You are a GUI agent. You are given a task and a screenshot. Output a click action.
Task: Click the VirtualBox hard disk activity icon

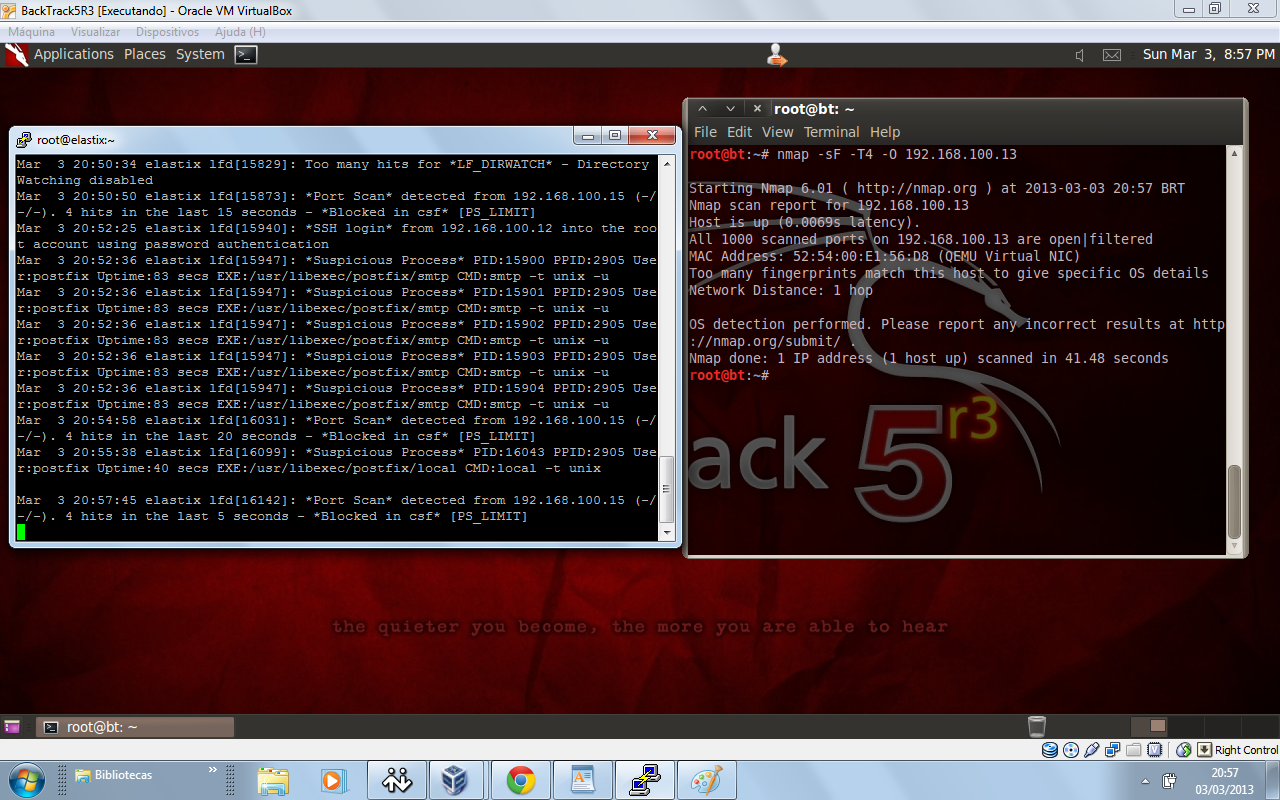1049,750
